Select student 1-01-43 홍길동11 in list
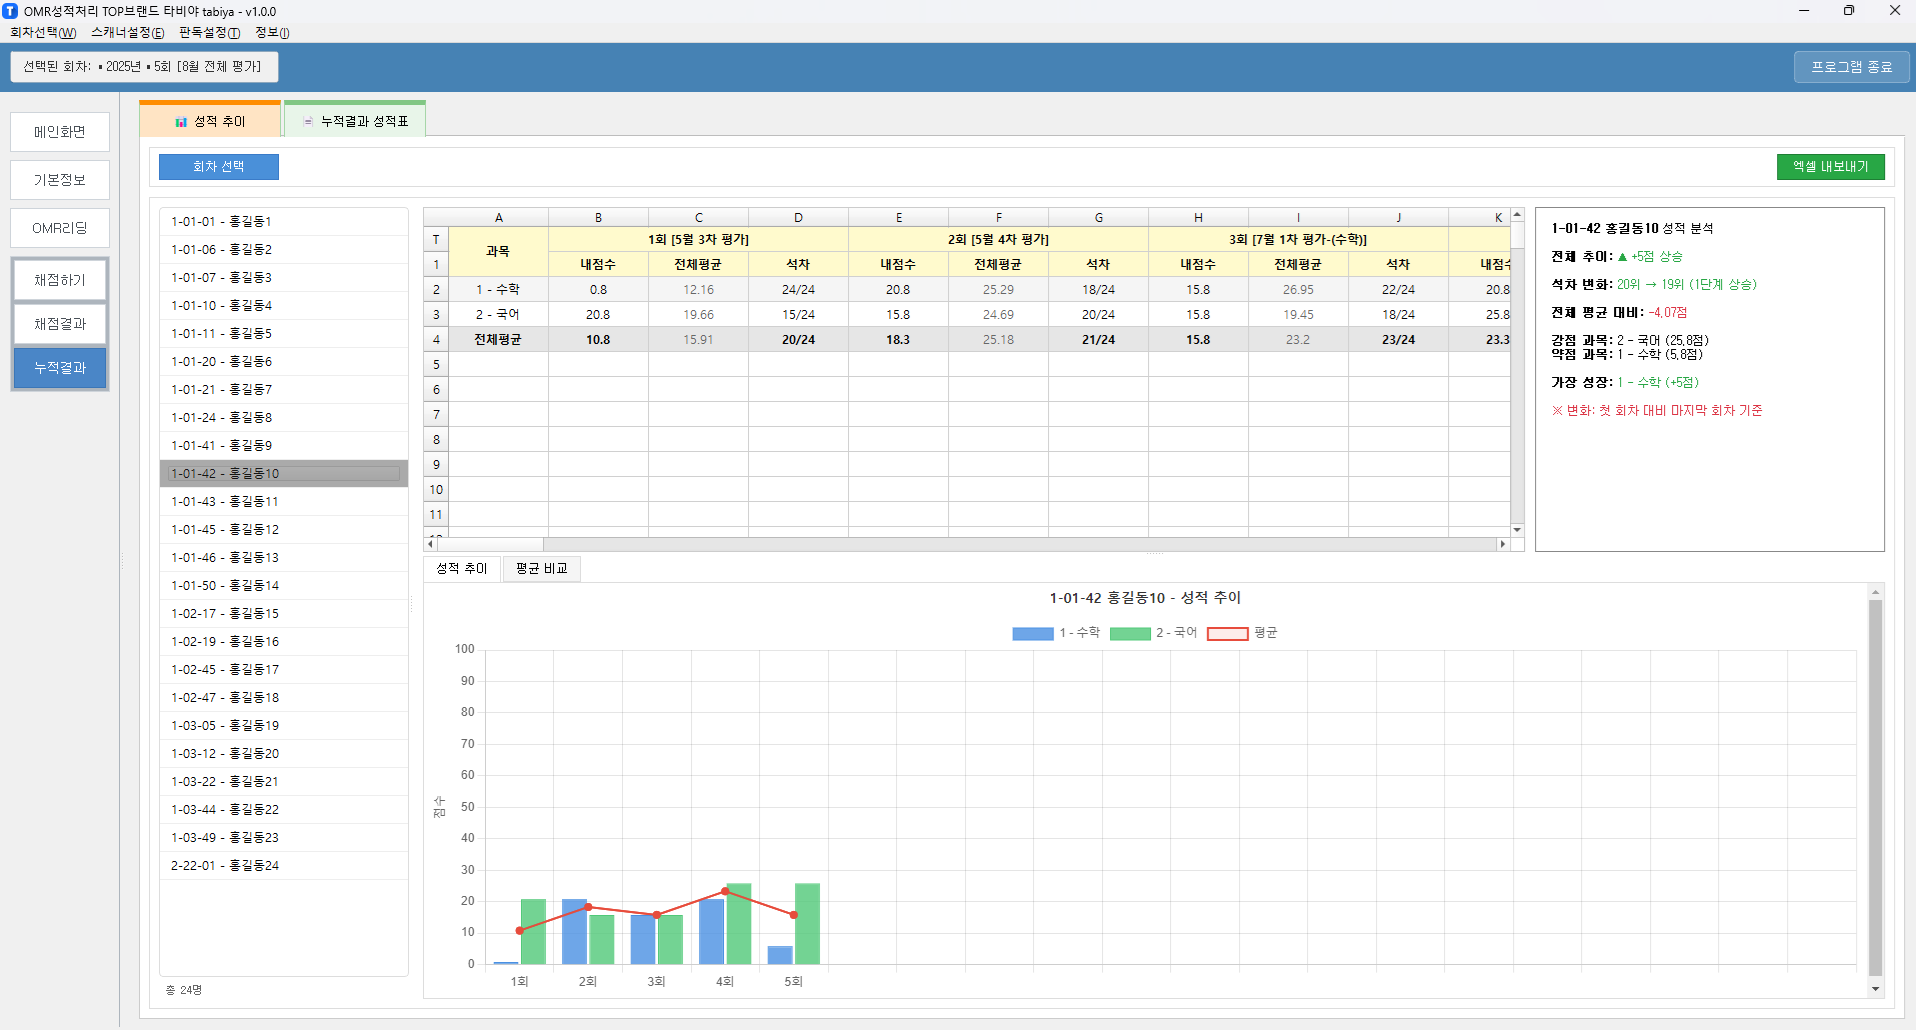Screen dimensions: 1916x1030 point(225,502)
